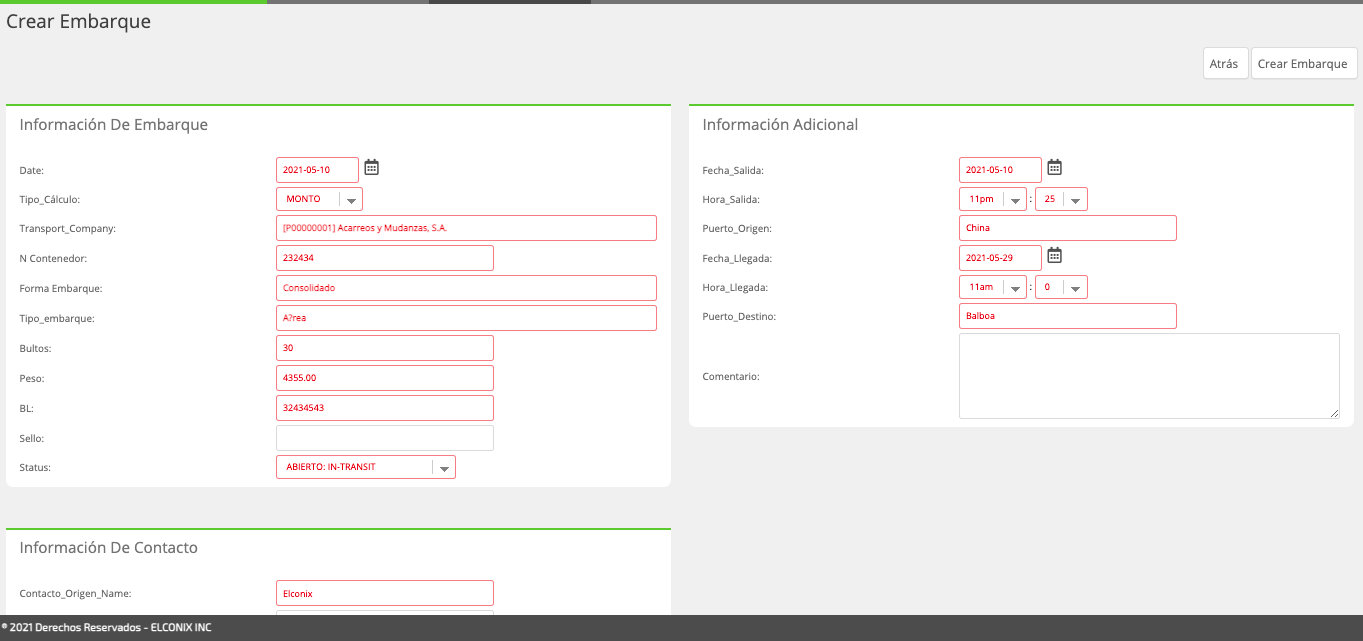
Task: Click the Forma Embarque field
Action: click(466, 288)
